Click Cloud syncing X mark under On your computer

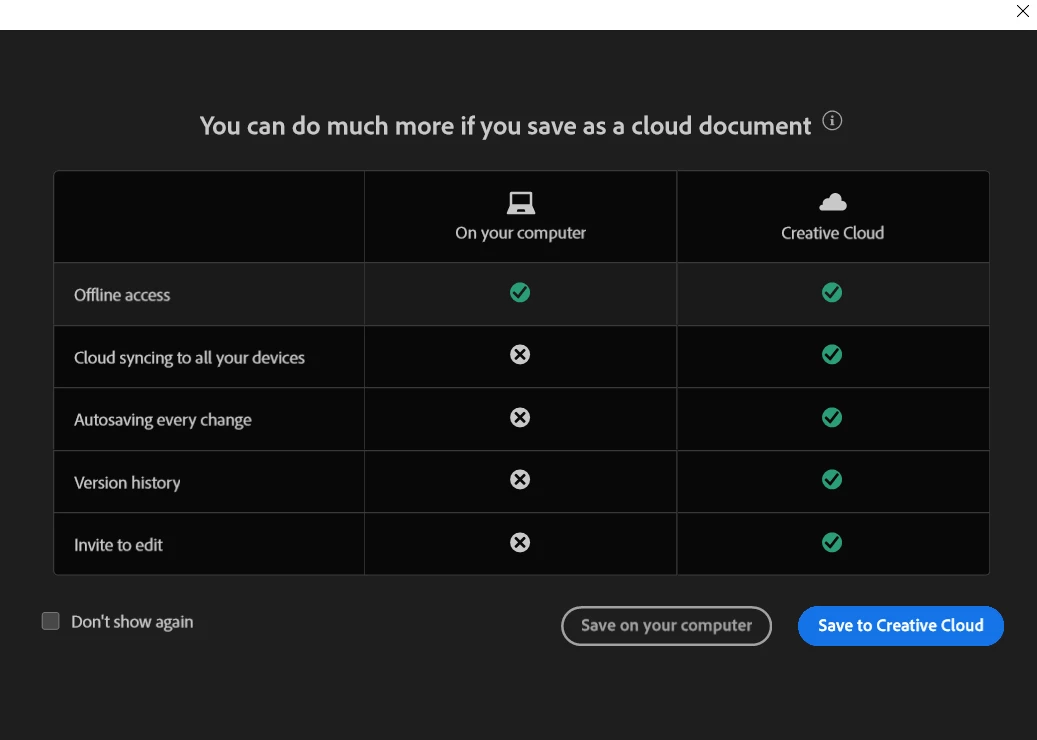520,355
